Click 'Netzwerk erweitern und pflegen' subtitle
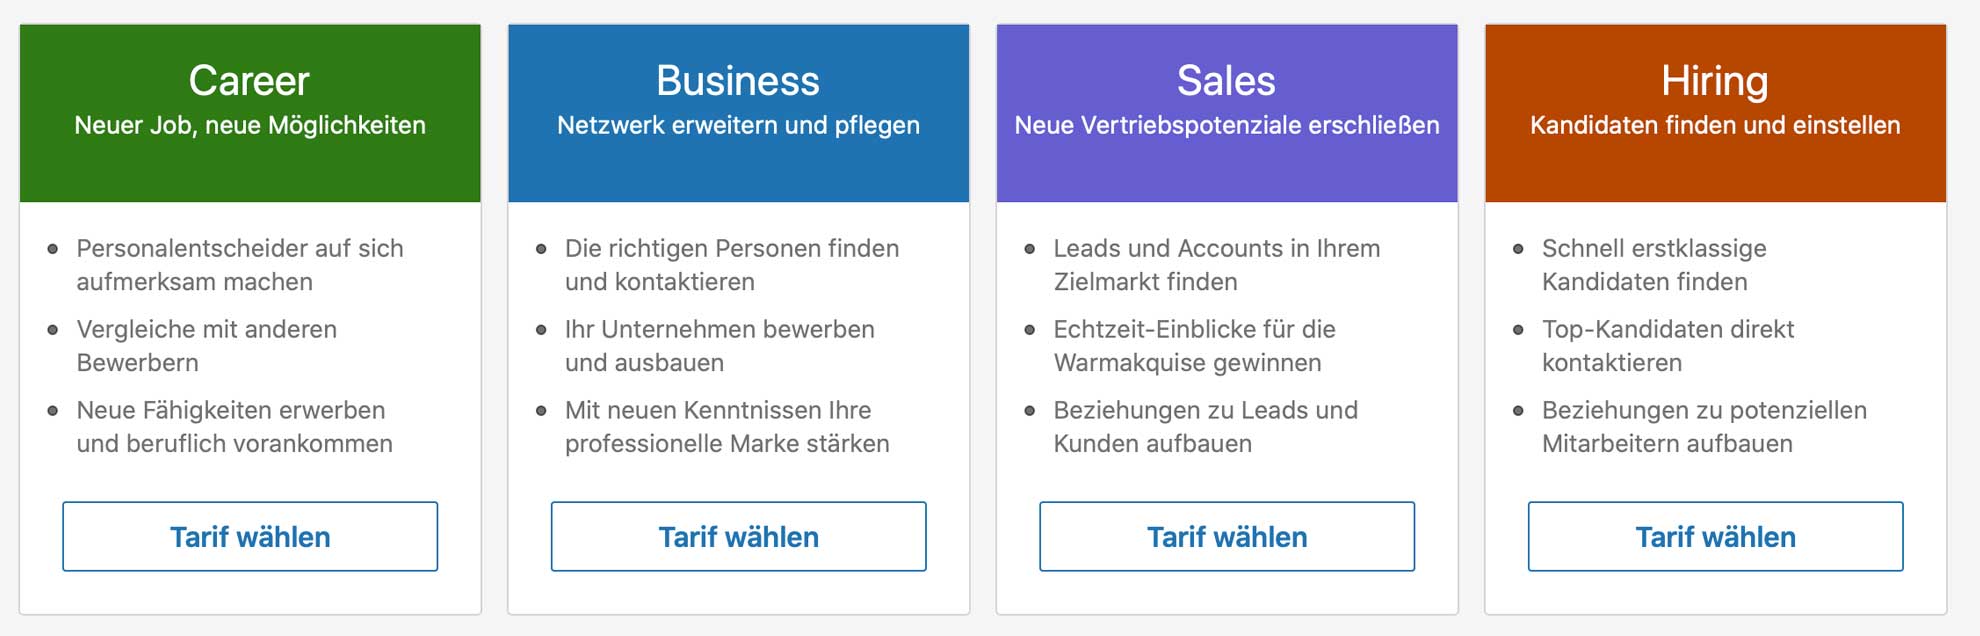Viewport: 1980px width, 636px height. [x=737, y=126]
